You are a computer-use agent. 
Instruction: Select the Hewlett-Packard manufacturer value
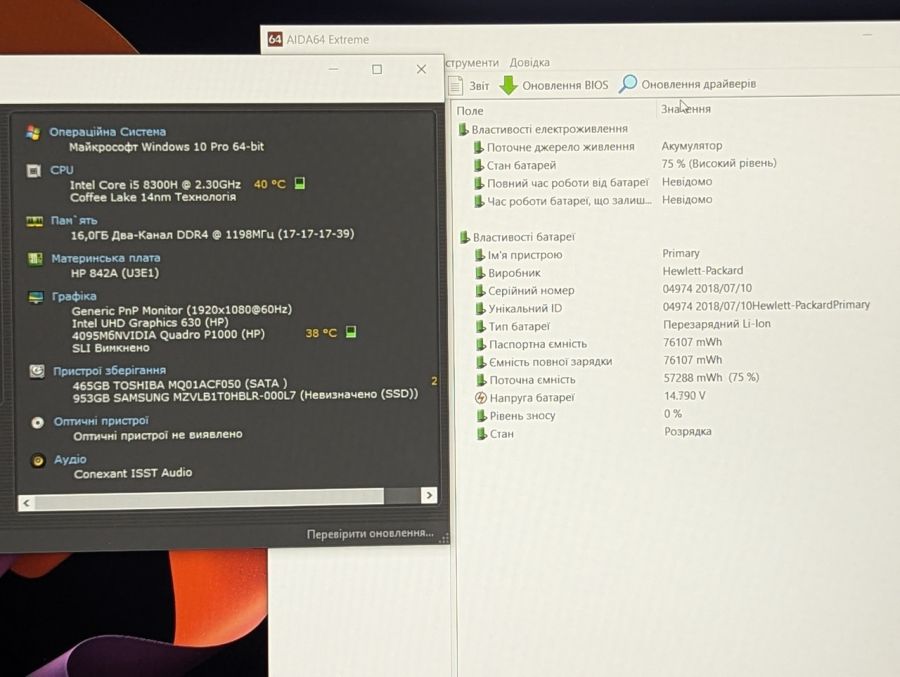(703, 270)
